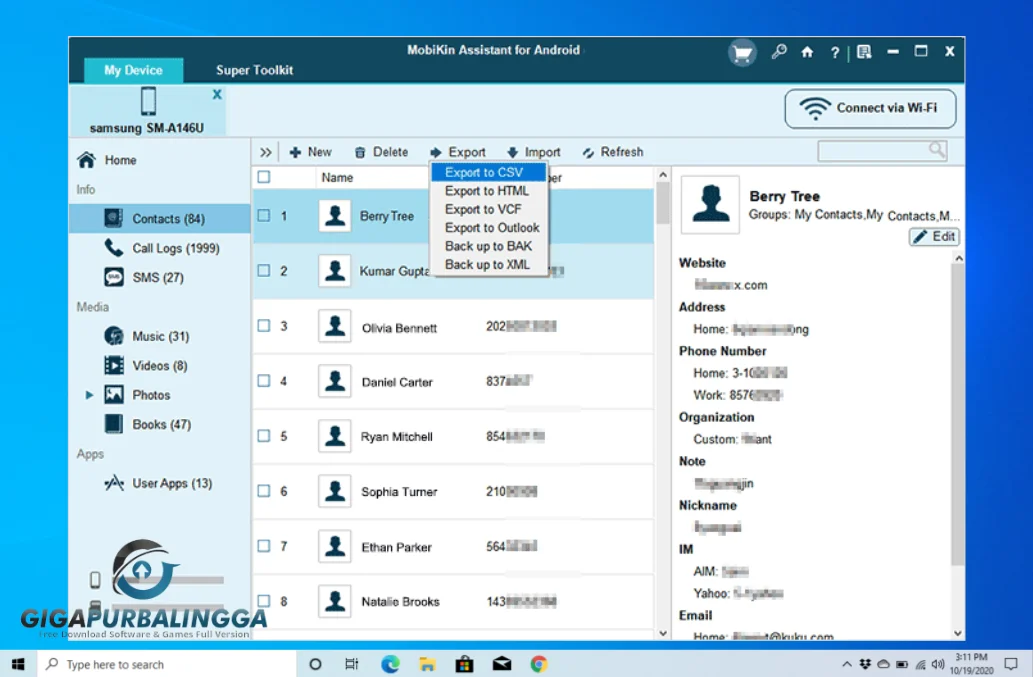This screenshot has height=677, width=1033.
Task: Toggle the select-all contacts checkbox
Action: (x=264, y=176)
